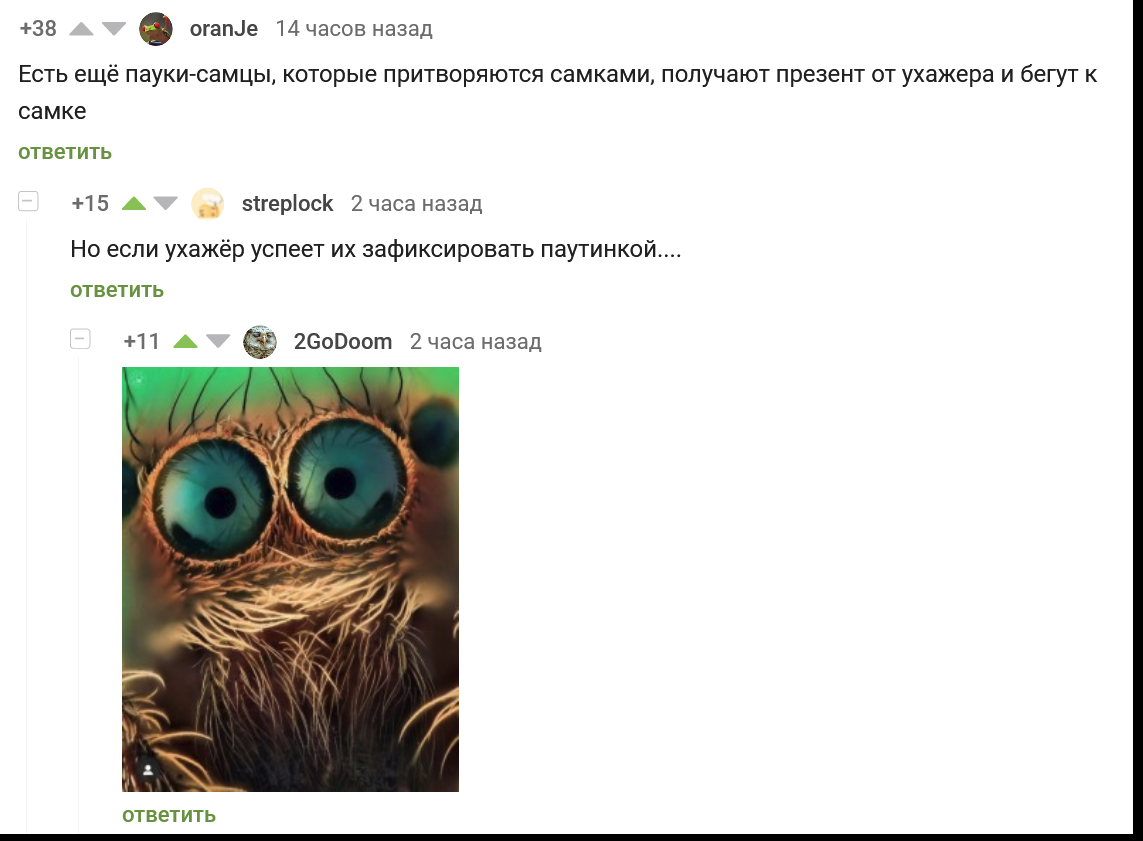The image size is (1143, 841).
Task: Open the oranJe username link
Action: (224, 28)
